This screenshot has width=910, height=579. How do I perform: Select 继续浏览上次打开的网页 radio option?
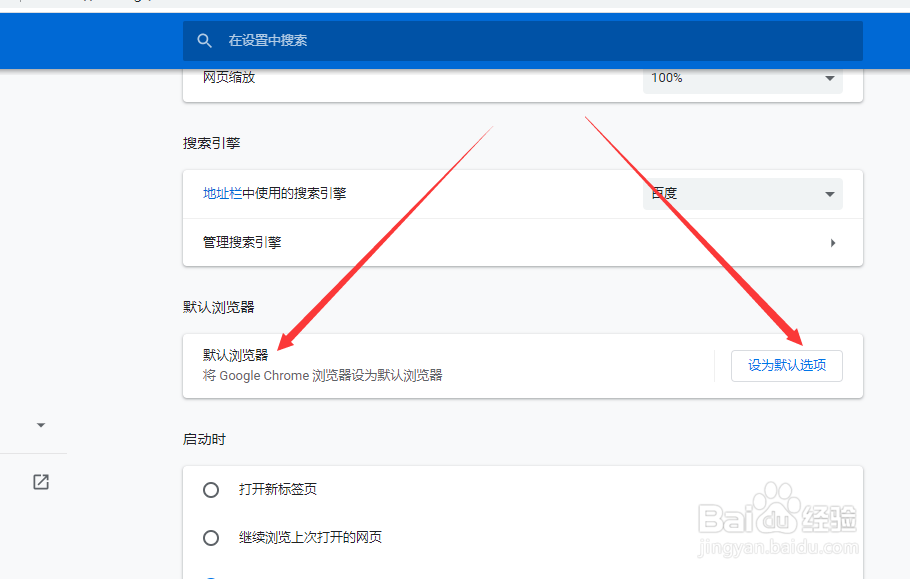coord(211,538)
